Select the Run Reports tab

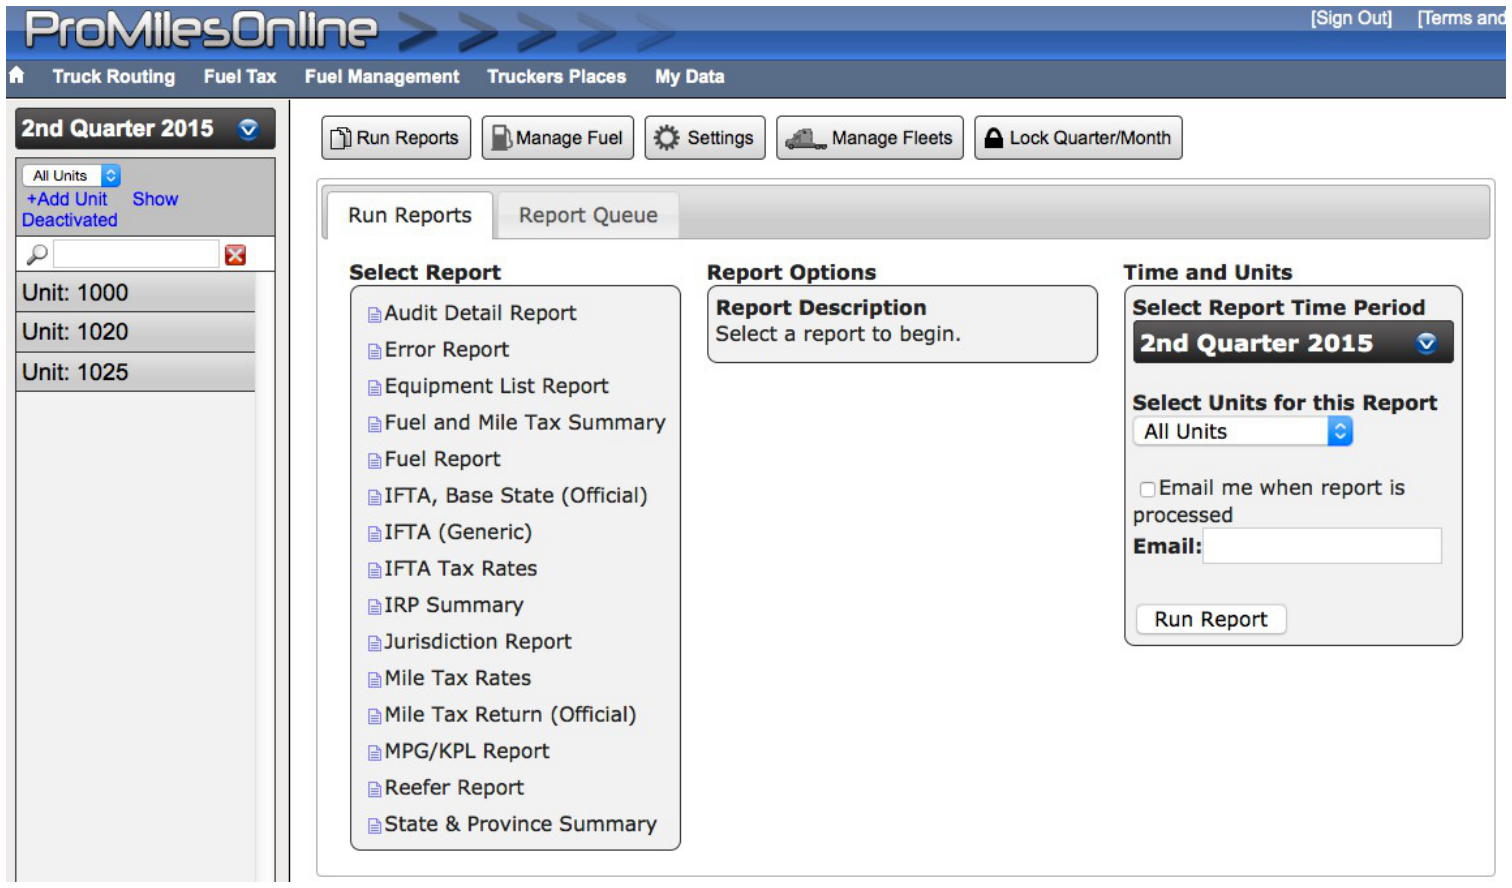(410, 215)
